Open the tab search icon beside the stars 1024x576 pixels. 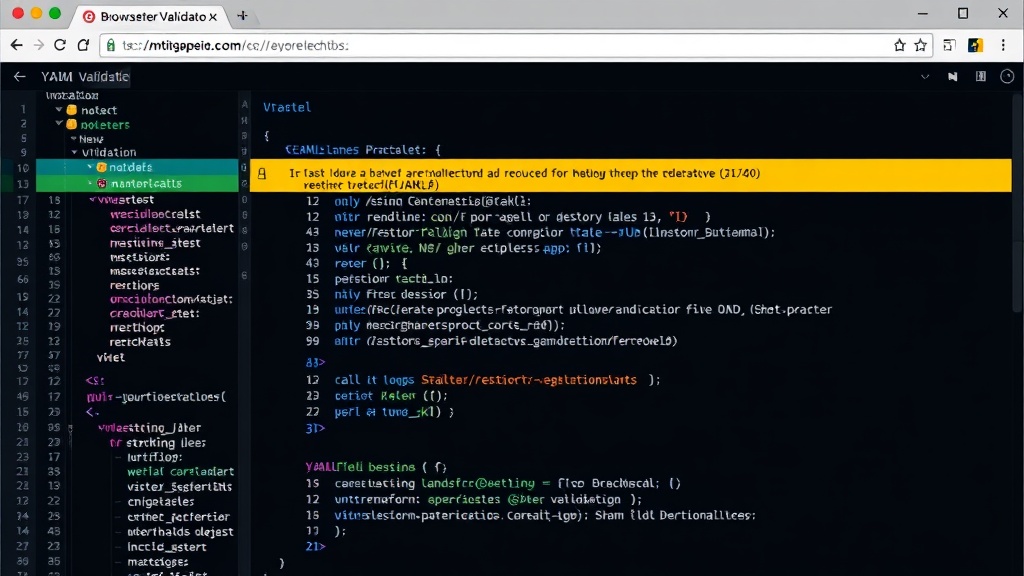[949, 45]
